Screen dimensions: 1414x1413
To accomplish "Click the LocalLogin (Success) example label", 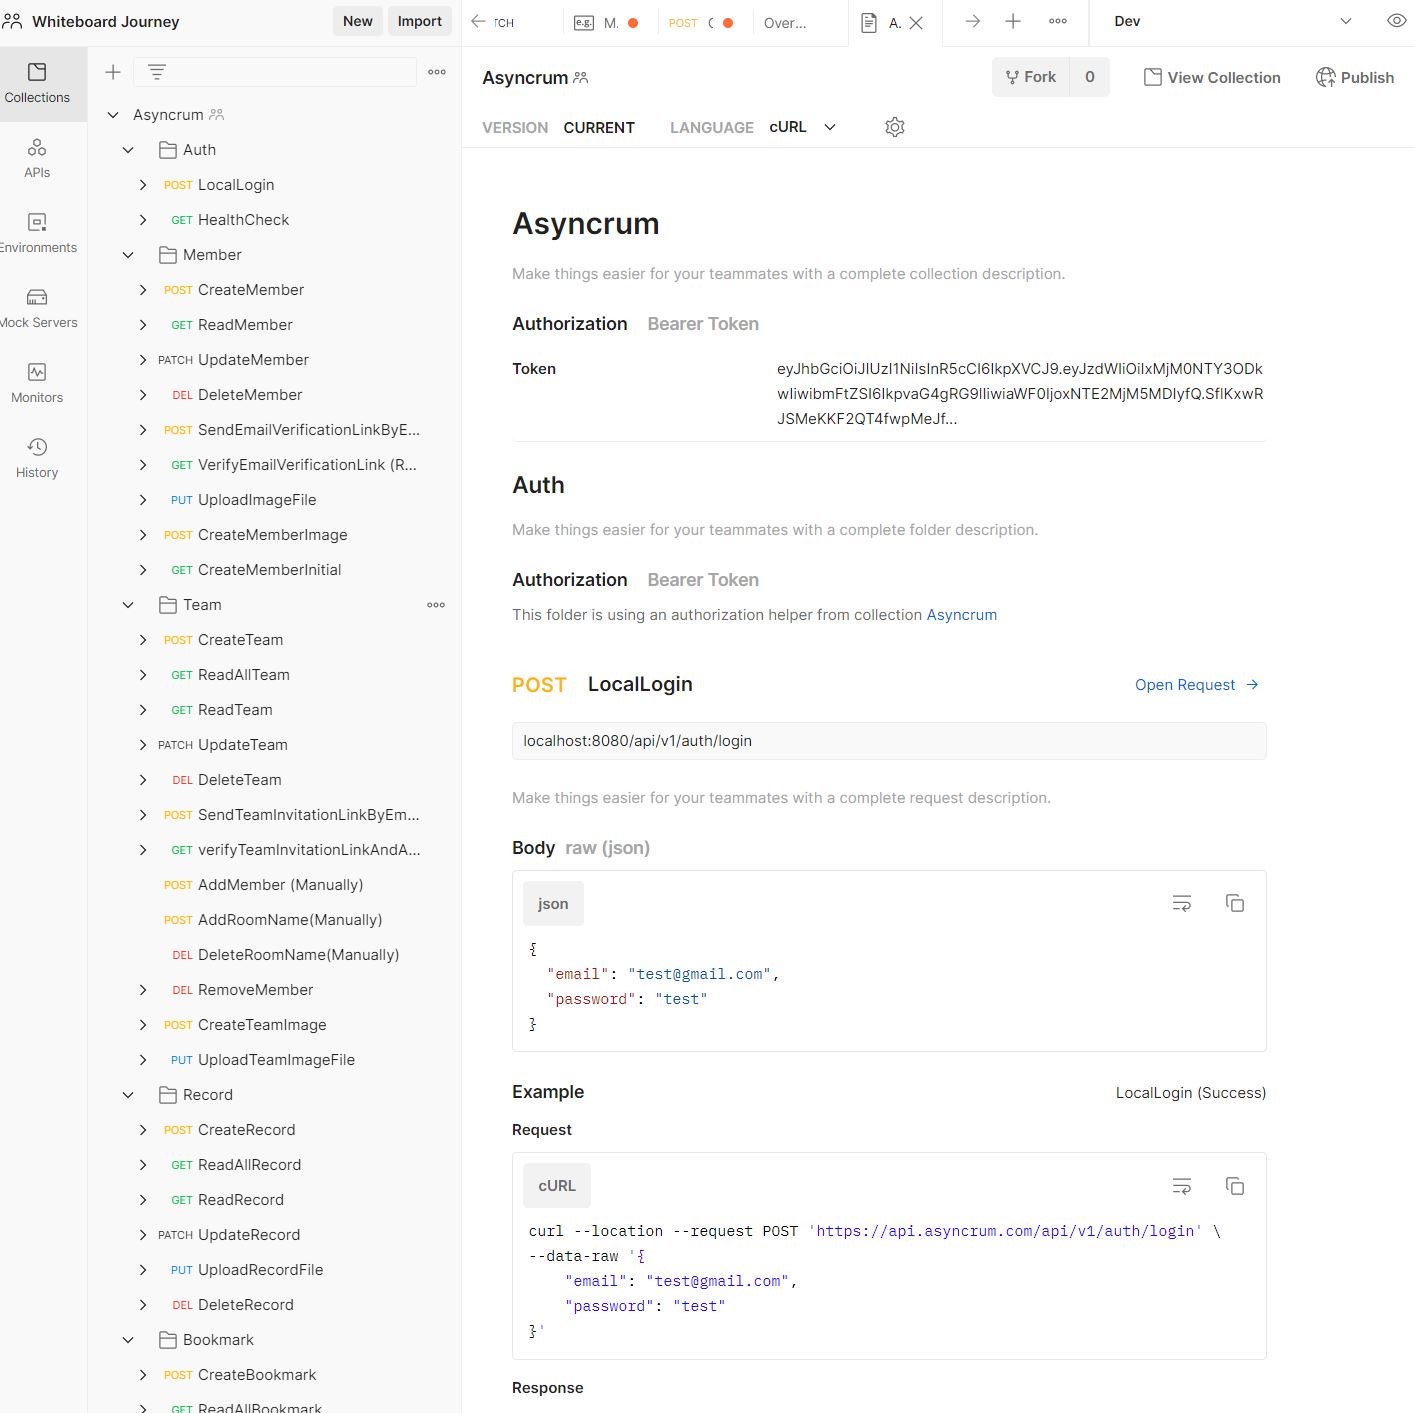I will pyautogui.click(x=1191, y=1093).
